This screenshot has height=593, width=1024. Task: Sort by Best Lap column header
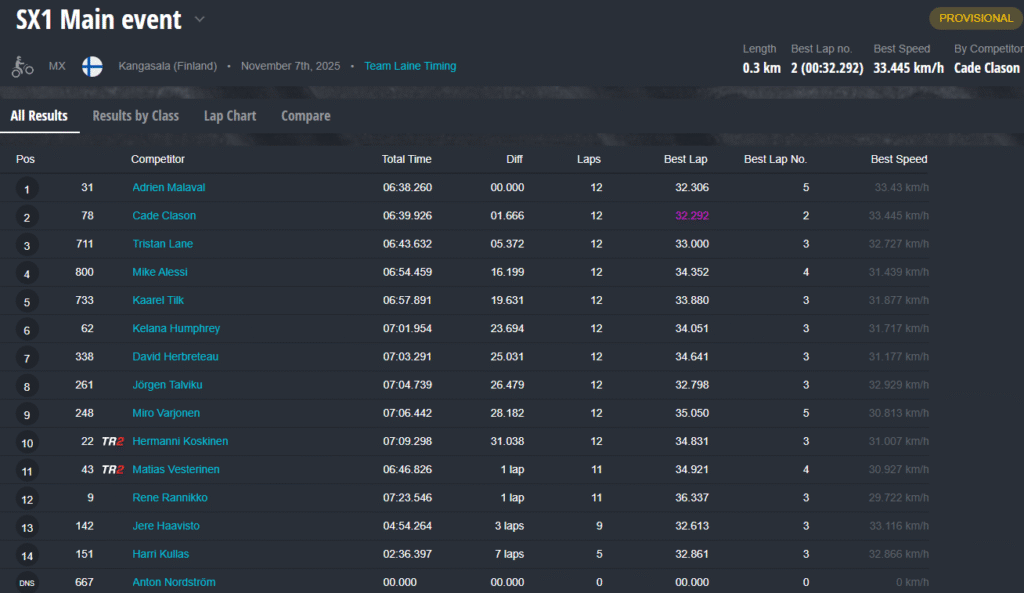(x=684, y=159)
